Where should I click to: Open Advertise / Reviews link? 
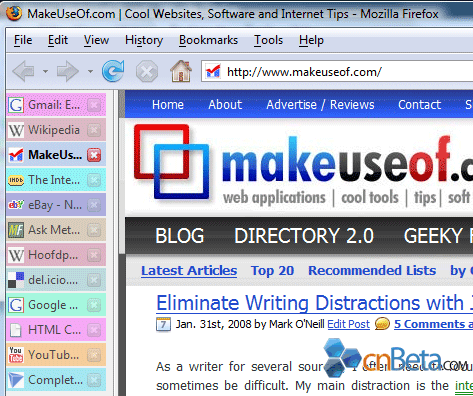(x=320, y=105)
